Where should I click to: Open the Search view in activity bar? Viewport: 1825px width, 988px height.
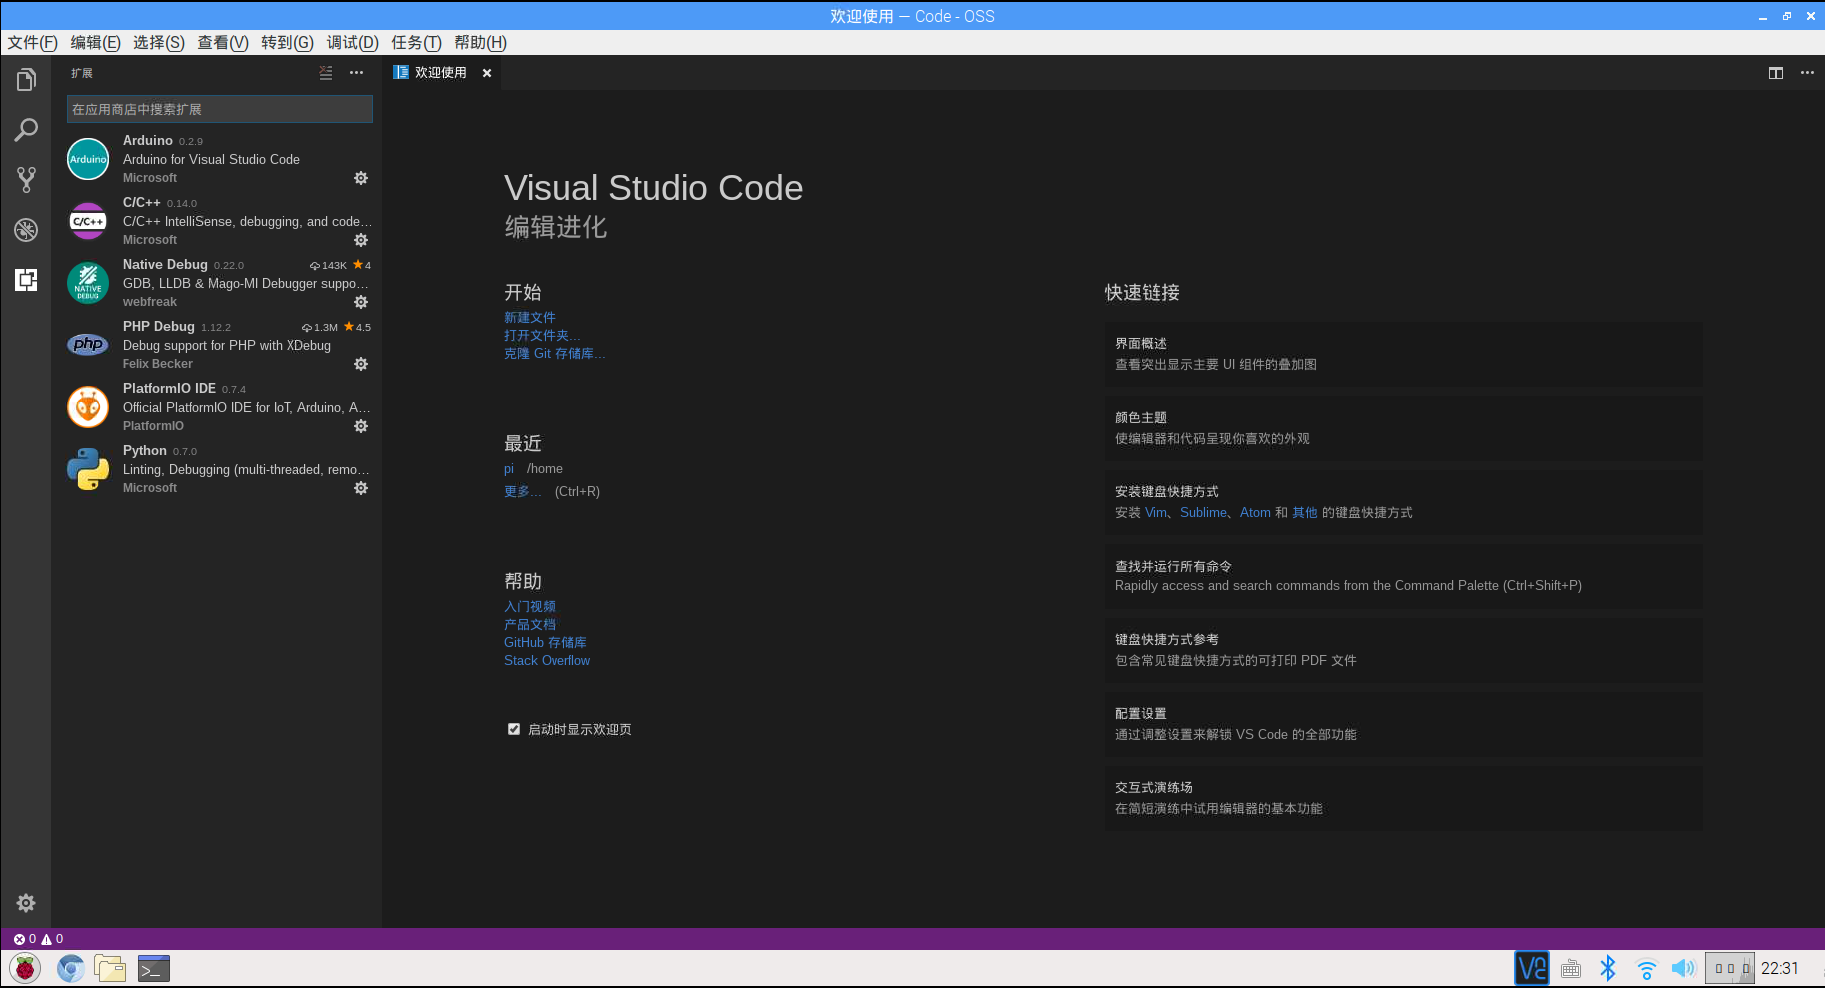tap(26, 130)
